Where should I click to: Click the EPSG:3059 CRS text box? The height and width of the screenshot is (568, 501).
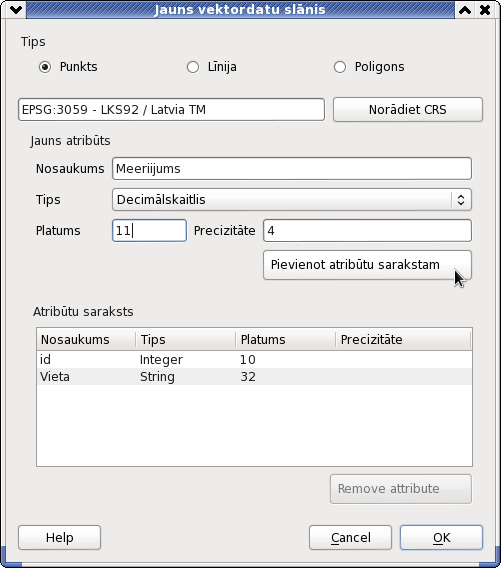coord(171,109)
